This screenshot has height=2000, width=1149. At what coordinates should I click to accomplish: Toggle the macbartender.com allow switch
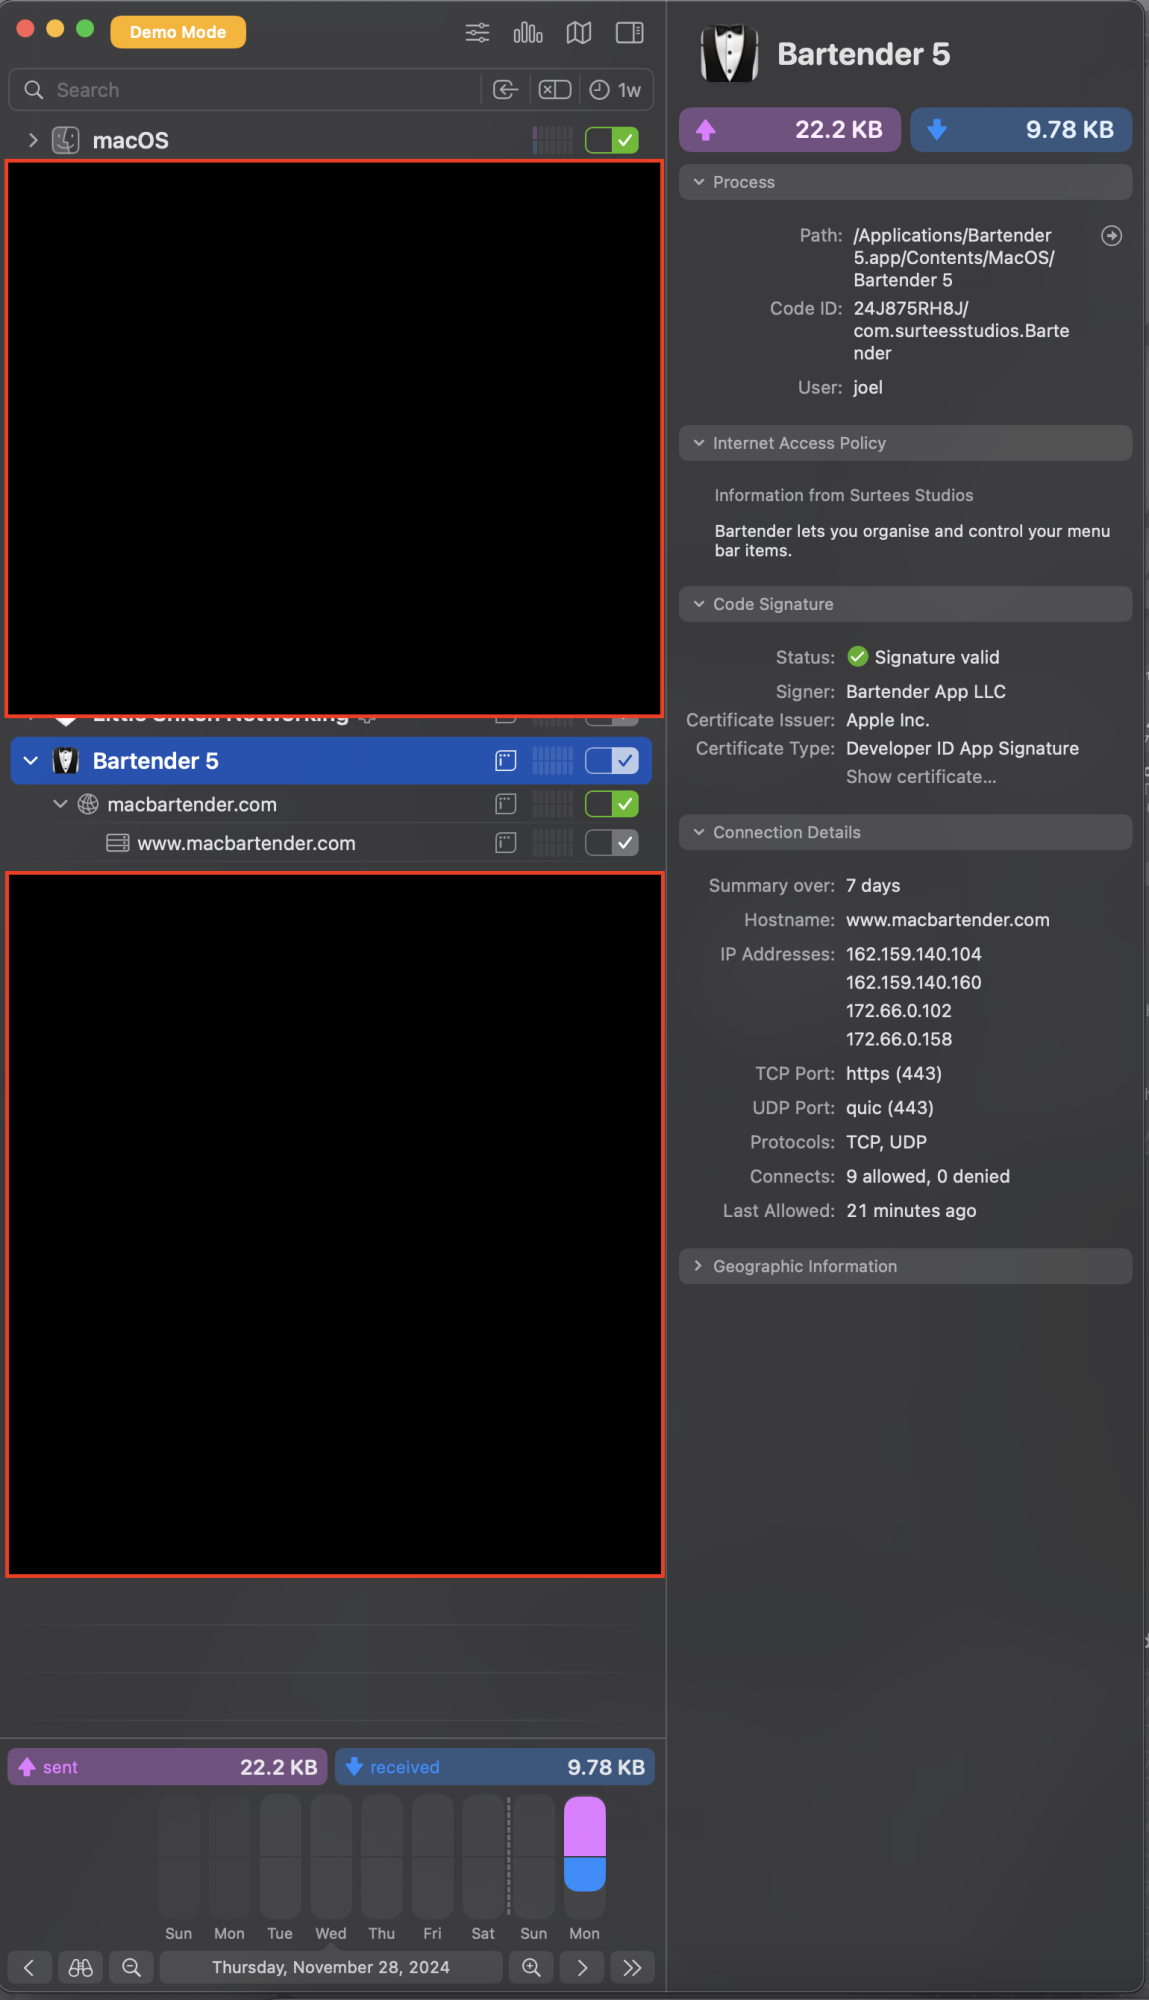point(612,804)
